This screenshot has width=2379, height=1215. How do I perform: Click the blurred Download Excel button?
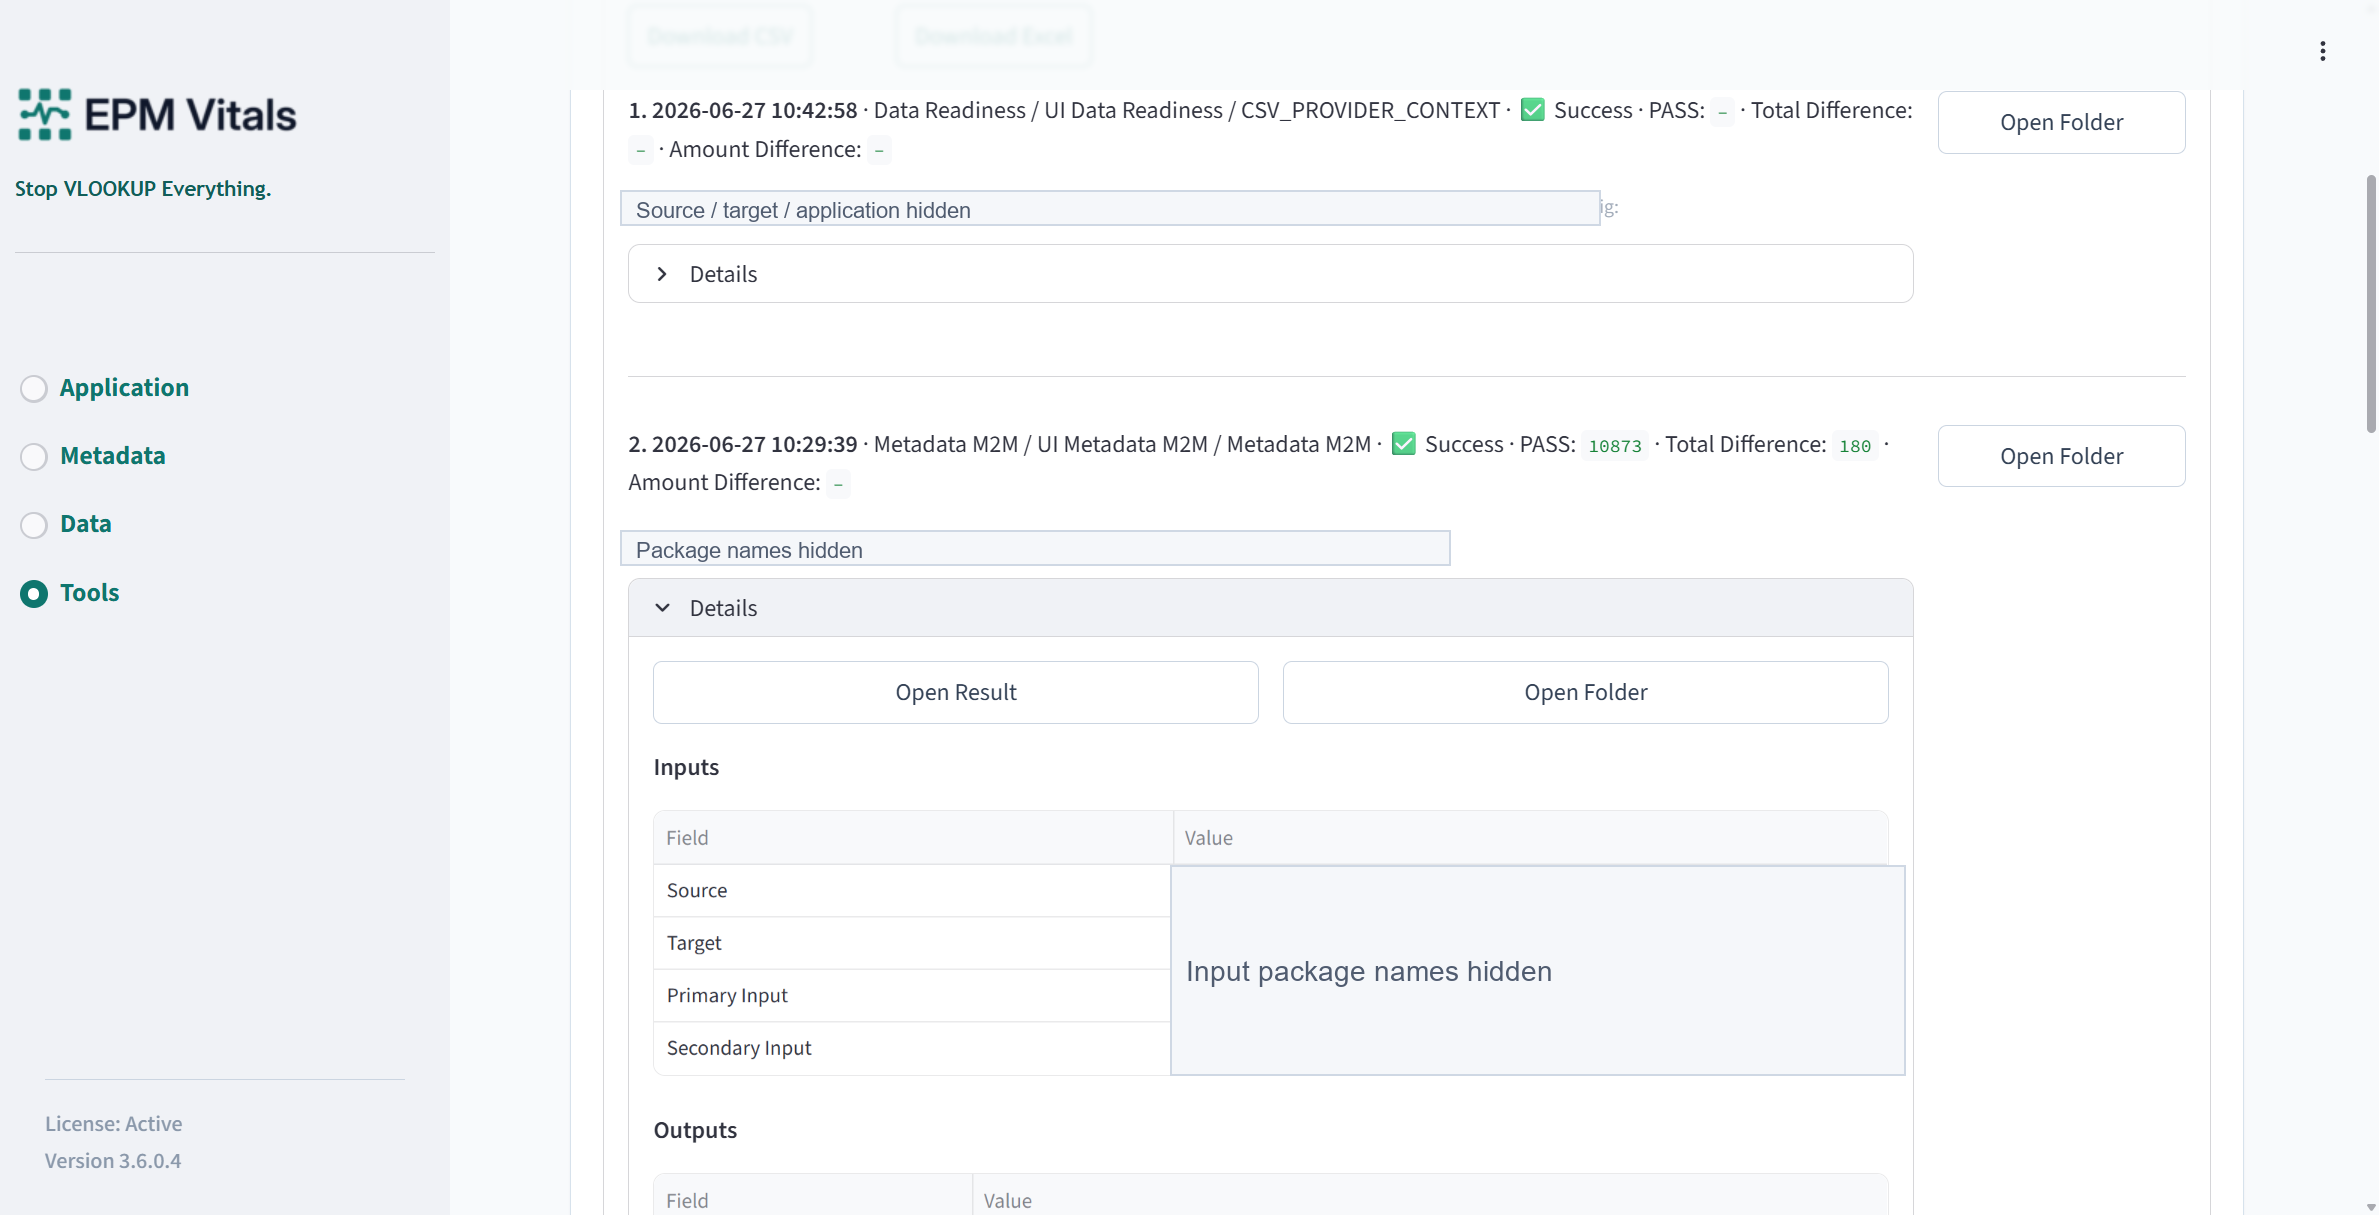point(993,36)
